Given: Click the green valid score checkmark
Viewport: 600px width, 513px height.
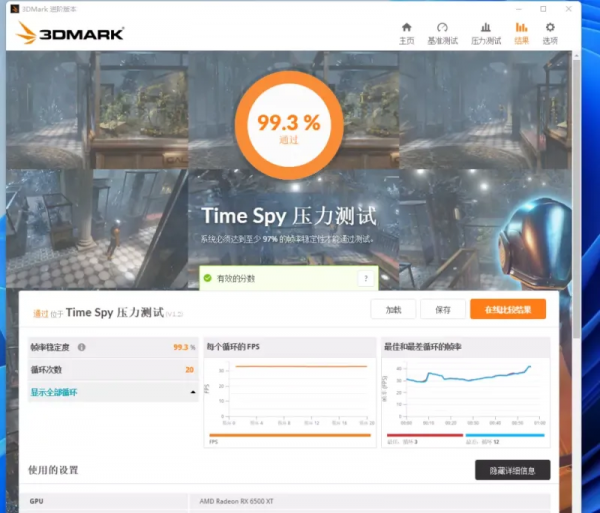Looking at the screenshot, I should [208, 278].
